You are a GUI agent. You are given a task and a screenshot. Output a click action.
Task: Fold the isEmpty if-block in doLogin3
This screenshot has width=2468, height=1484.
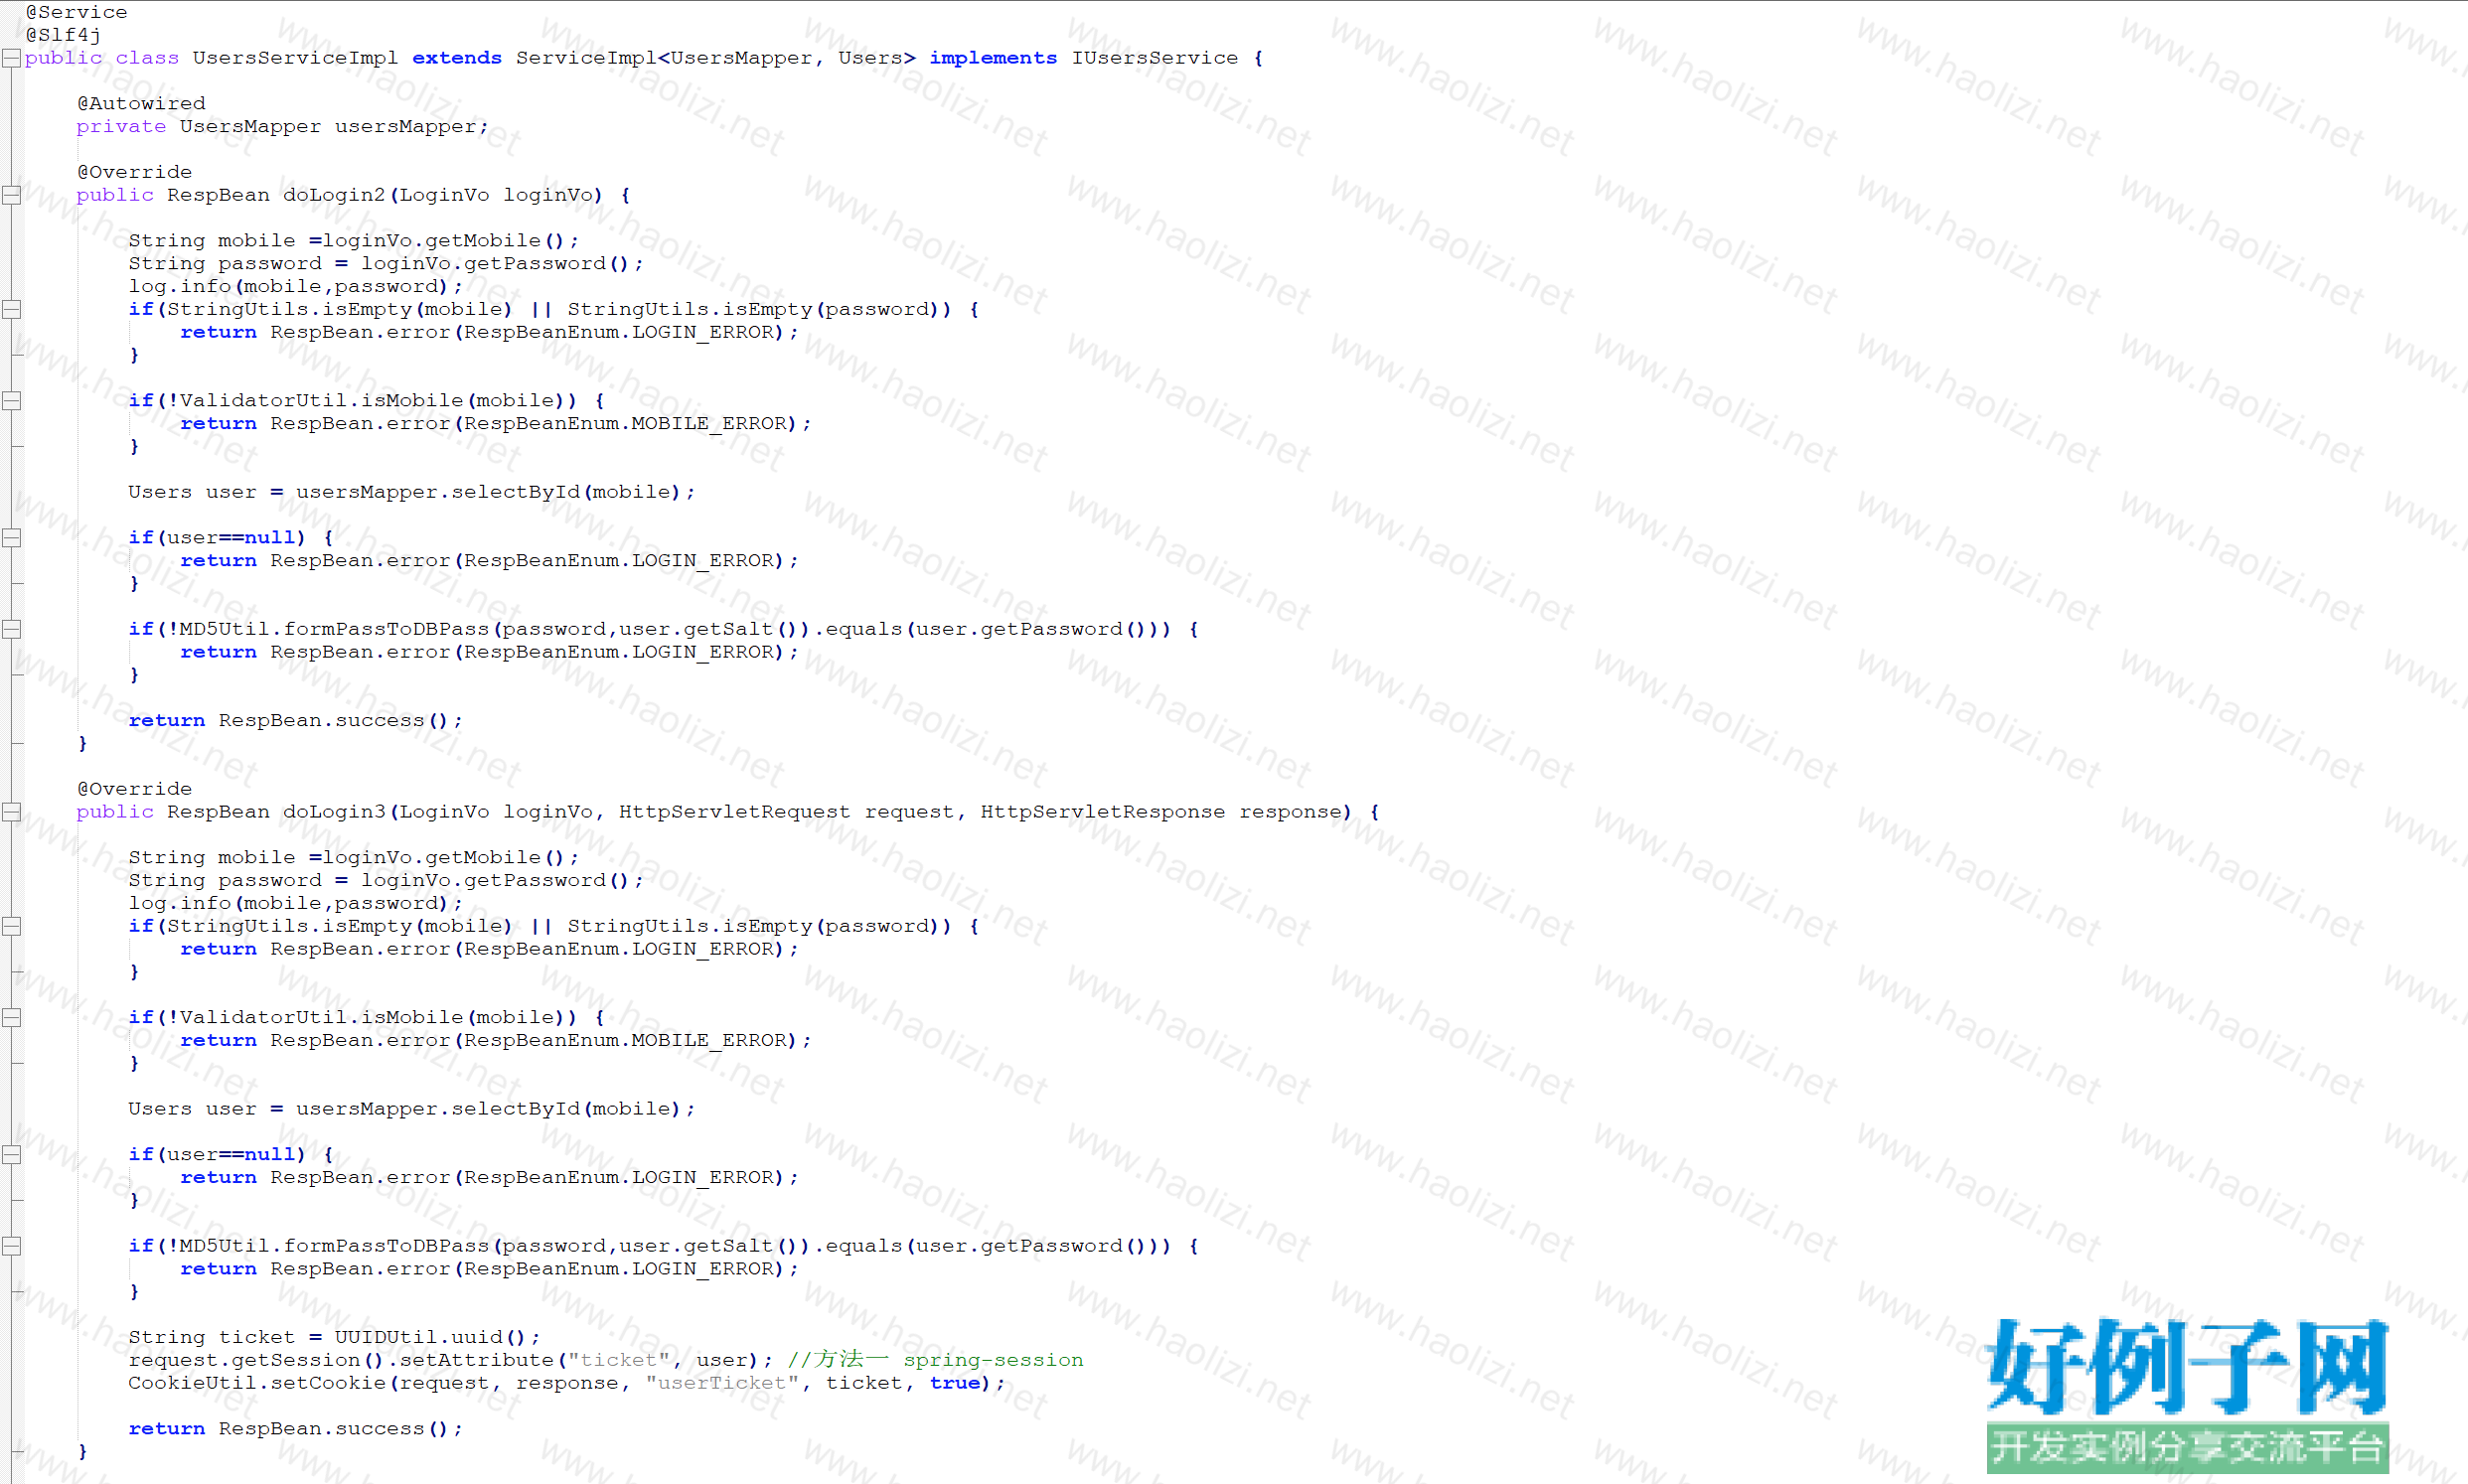pyautogui.click(x=11, y=926)
